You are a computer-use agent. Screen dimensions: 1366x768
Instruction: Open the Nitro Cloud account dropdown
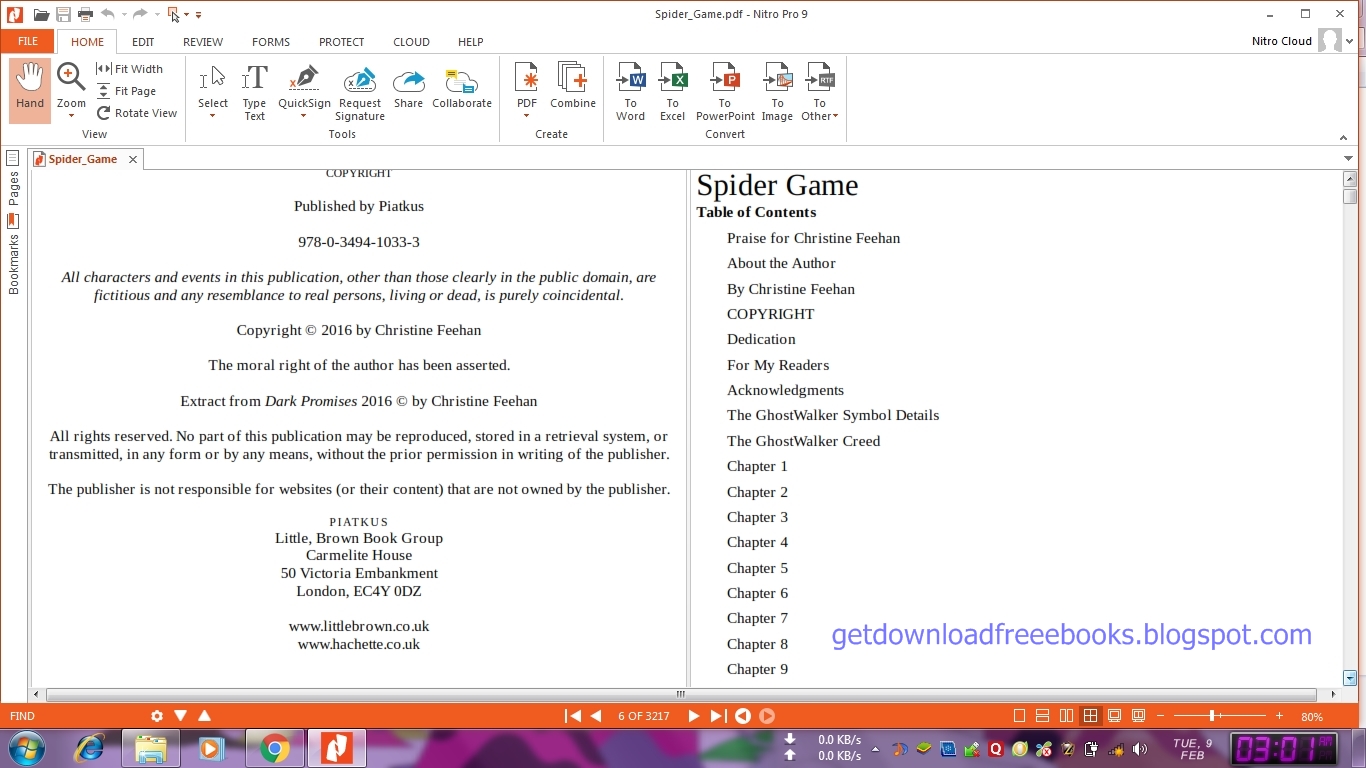pos(1350,42)
